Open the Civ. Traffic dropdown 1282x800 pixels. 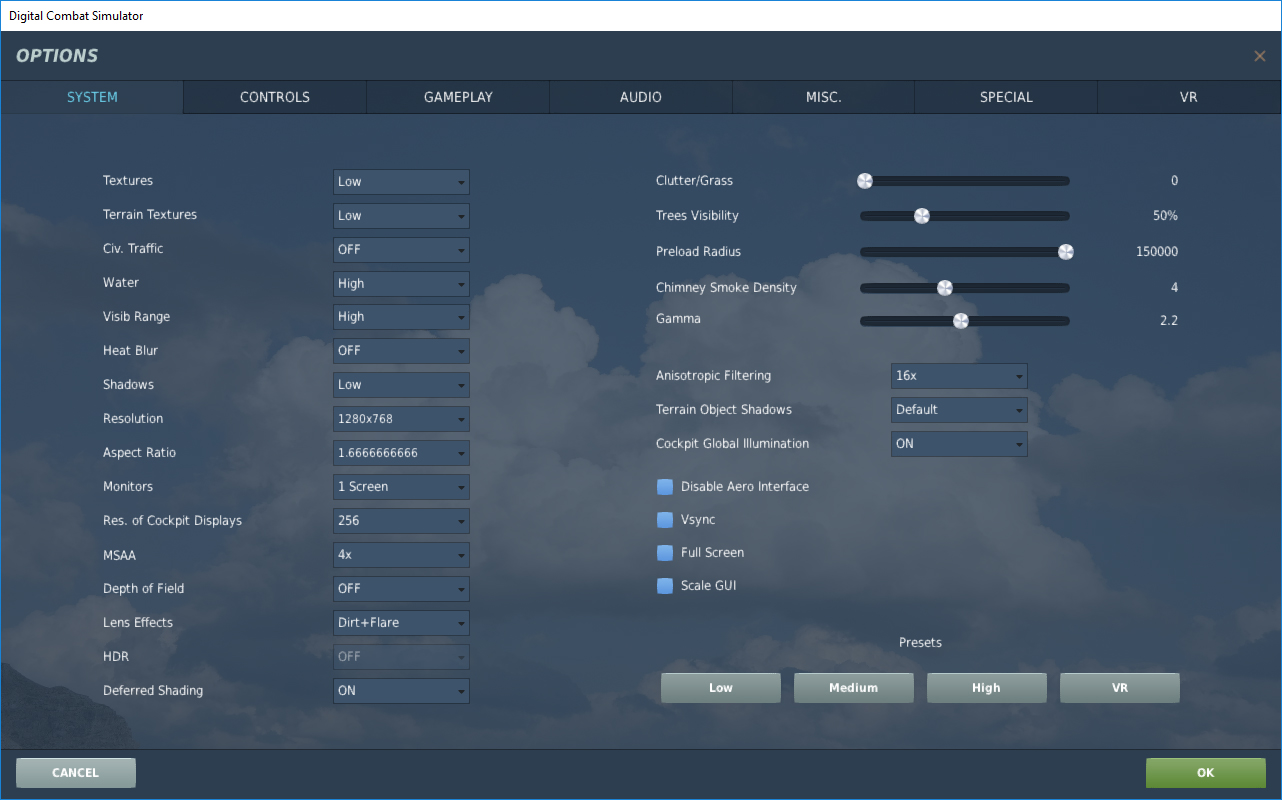(x=401, y=250)
